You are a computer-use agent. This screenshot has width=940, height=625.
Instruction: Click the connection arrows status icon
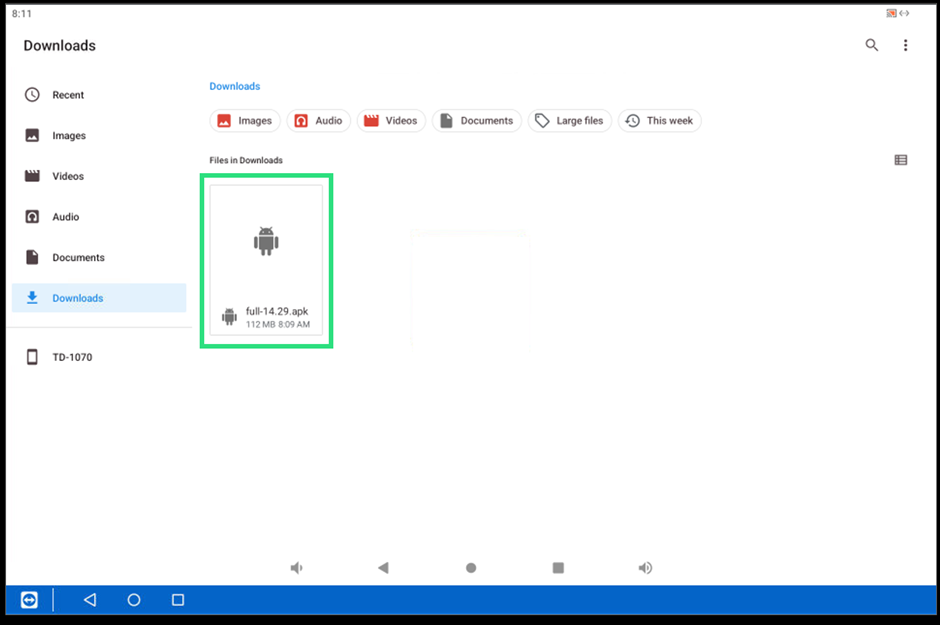point(904,13)
